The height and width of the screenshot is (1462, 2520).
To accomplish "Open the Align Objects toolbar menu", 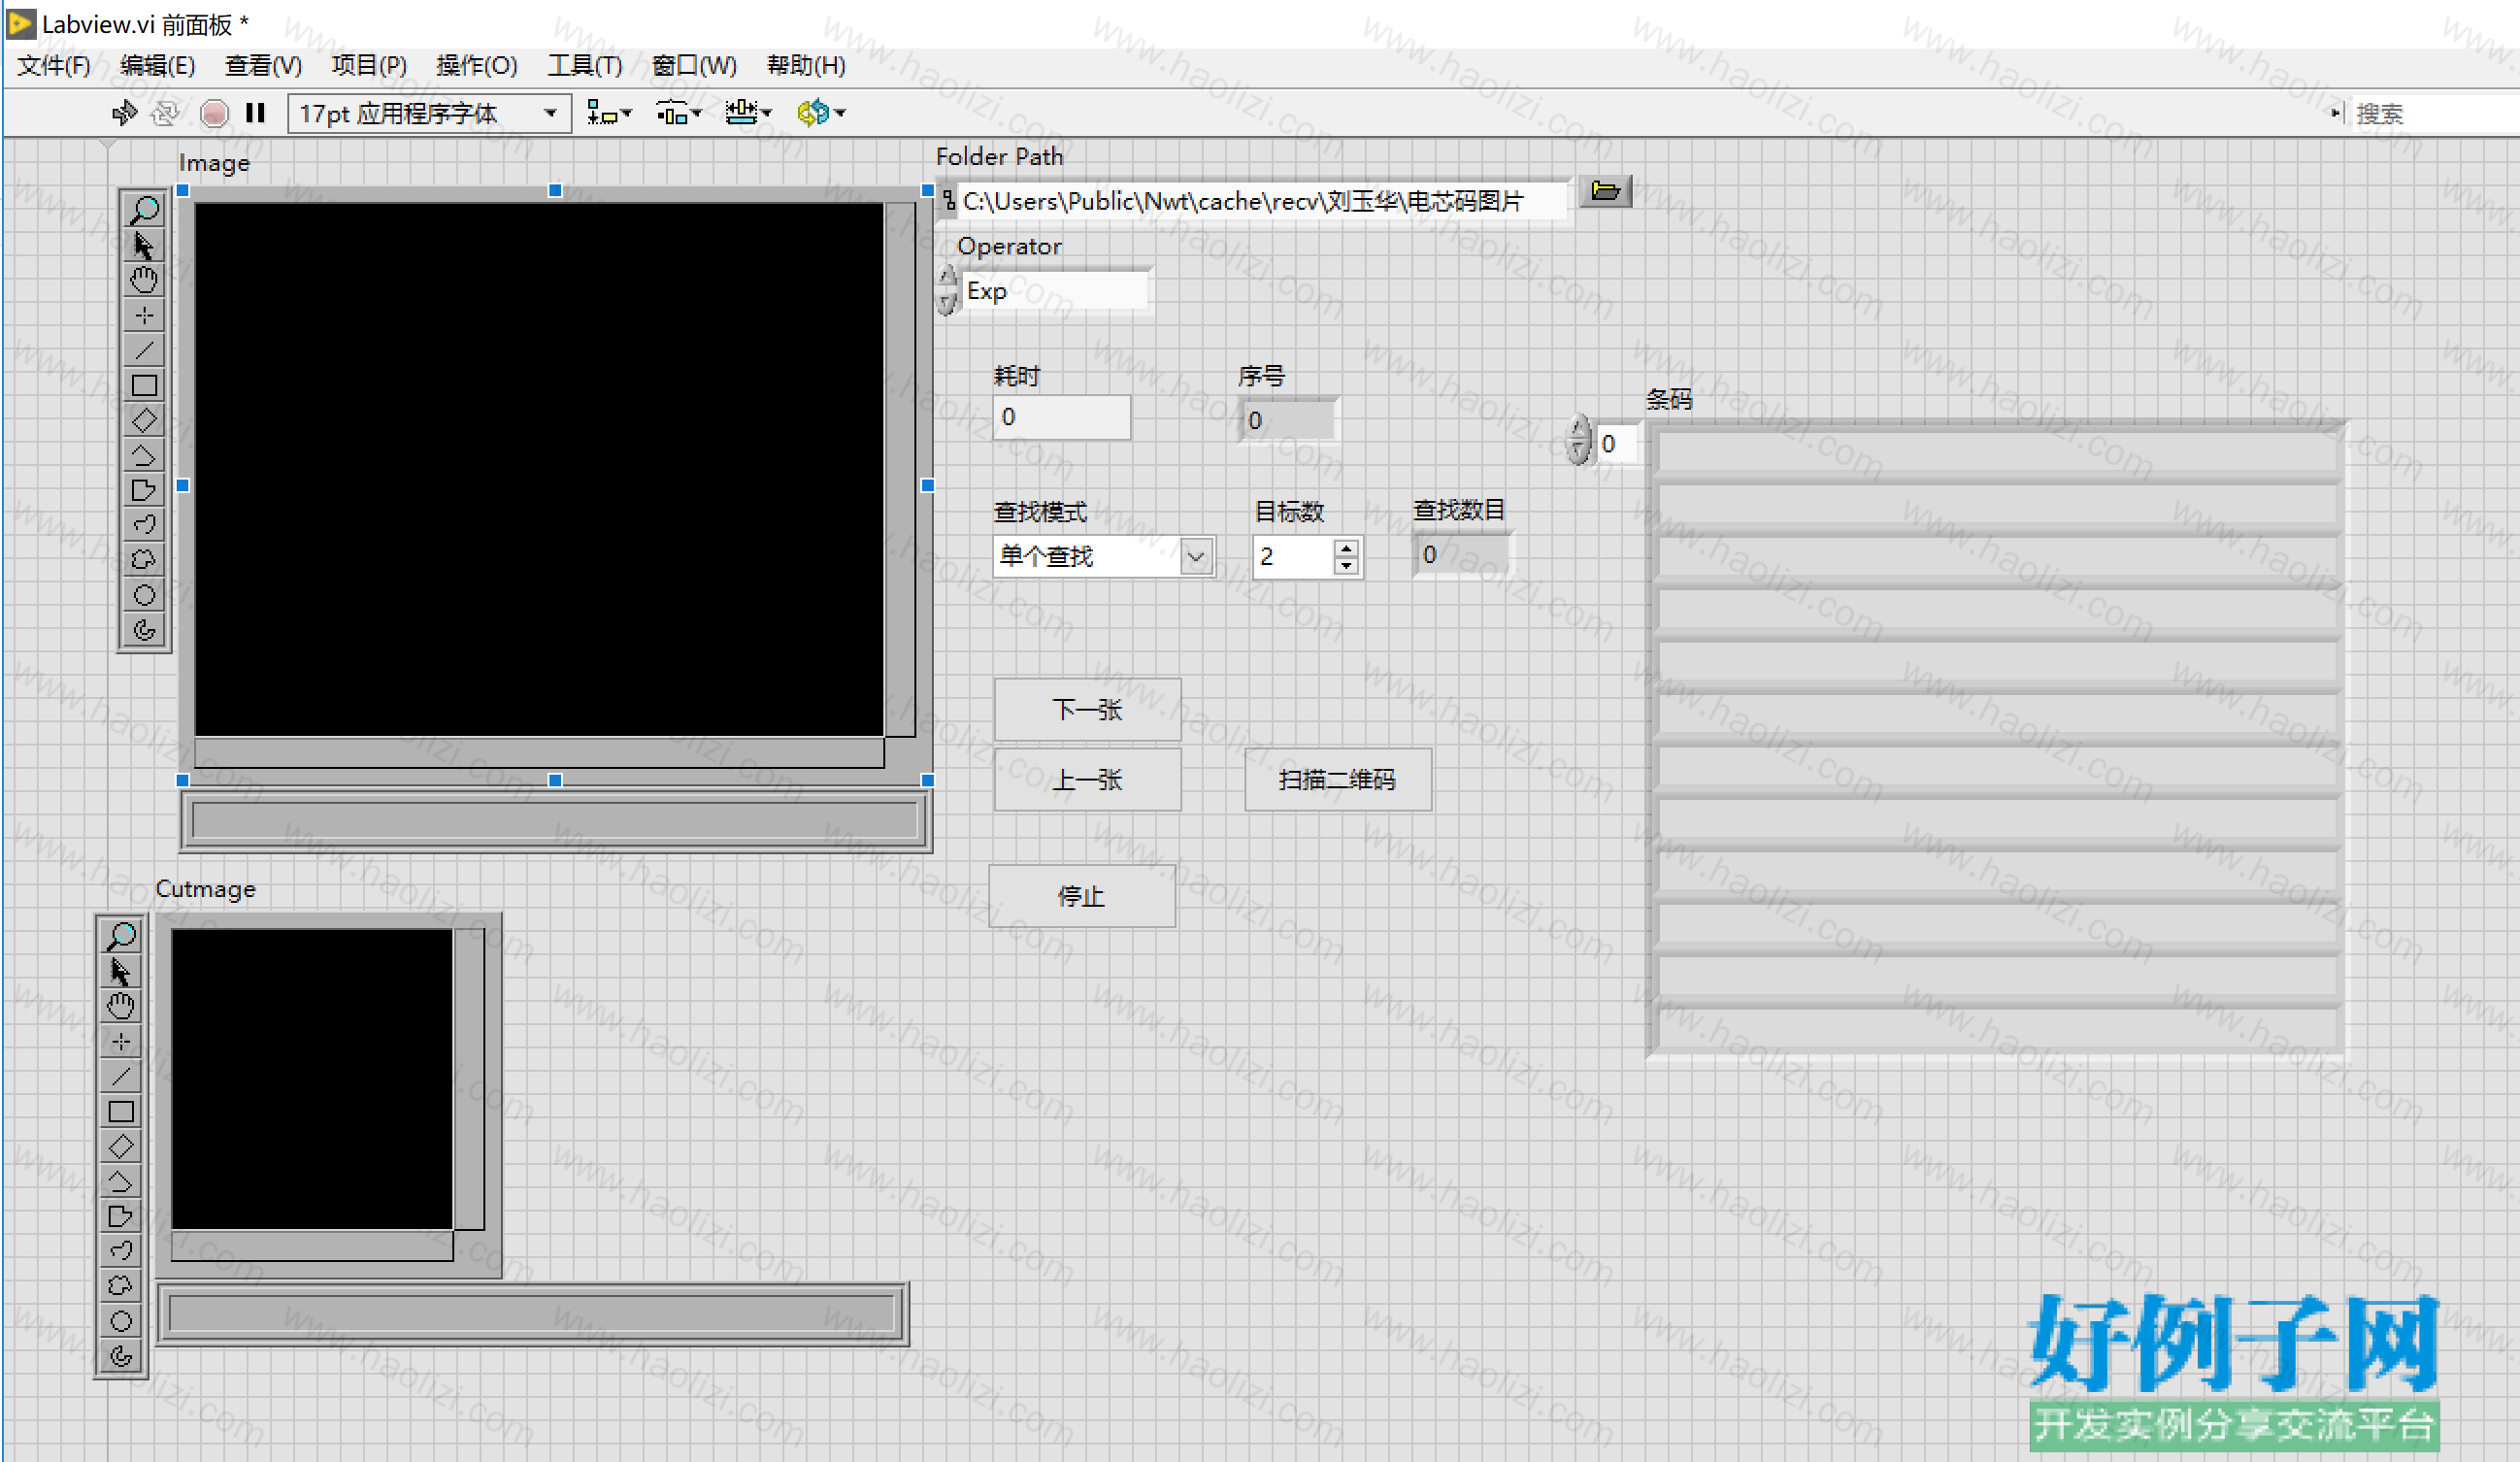I will pyautogui.click(x=609, y=113).
